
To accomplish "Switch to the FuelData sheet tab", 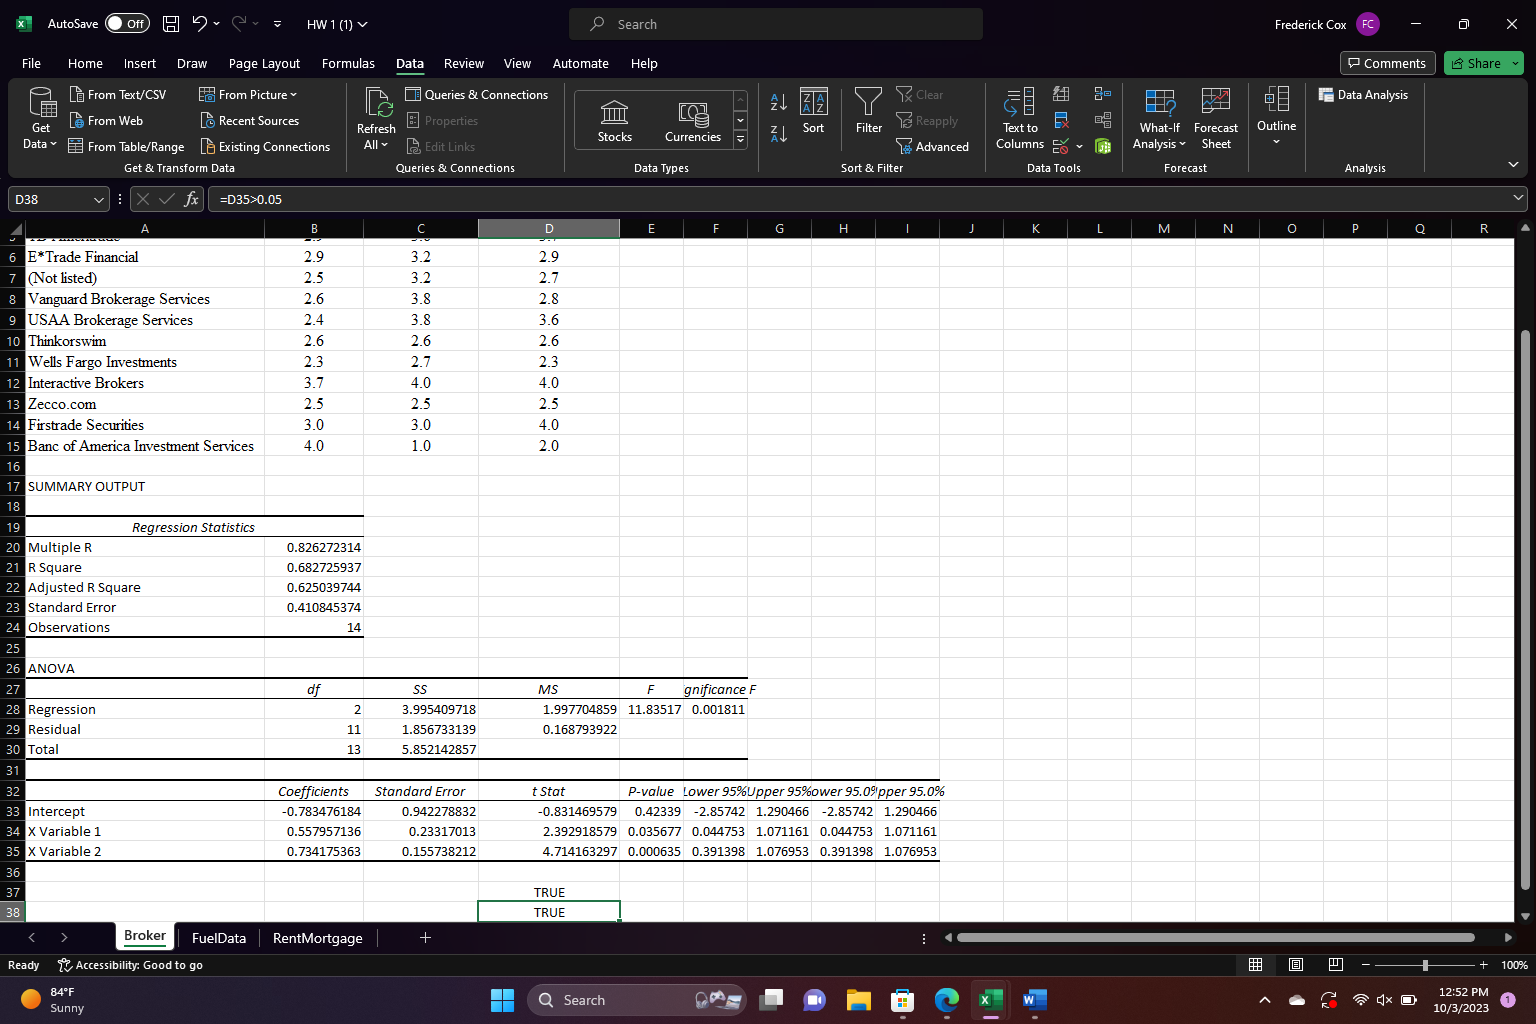I will pyautogui.click(x=218, y=938).
